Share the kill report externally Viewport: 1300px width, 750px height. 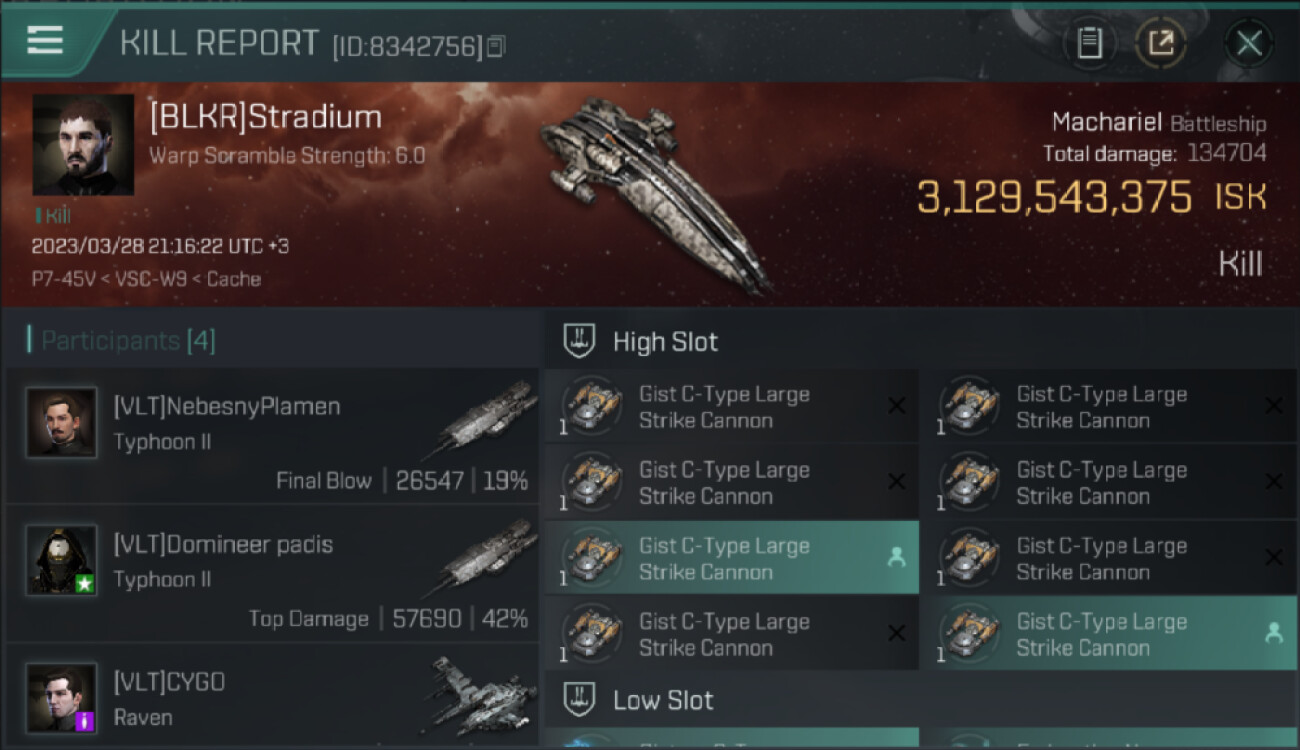click(1160, 43)
